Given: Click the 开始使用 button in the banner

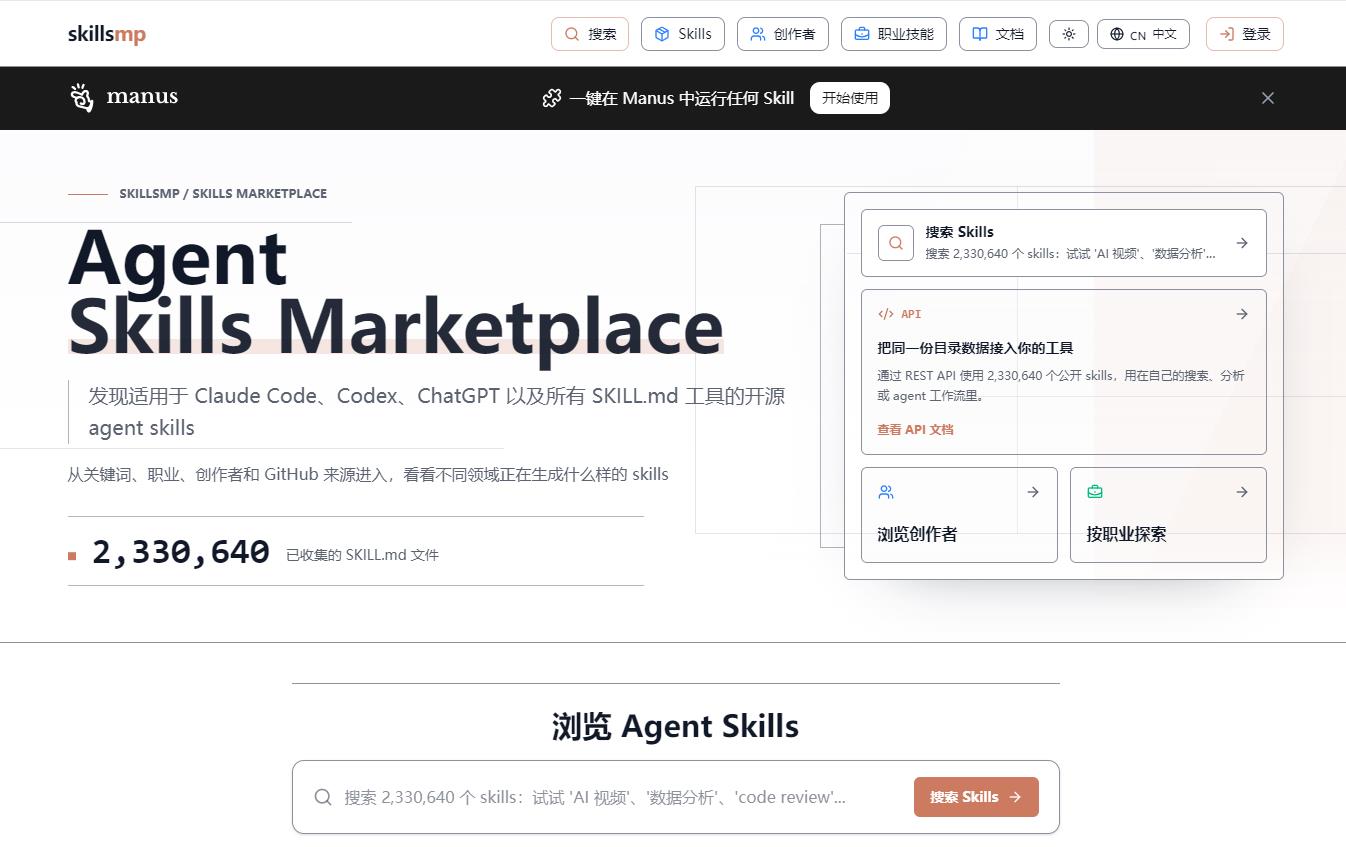Looking at the screenshot, I should (x=850, y=98).
